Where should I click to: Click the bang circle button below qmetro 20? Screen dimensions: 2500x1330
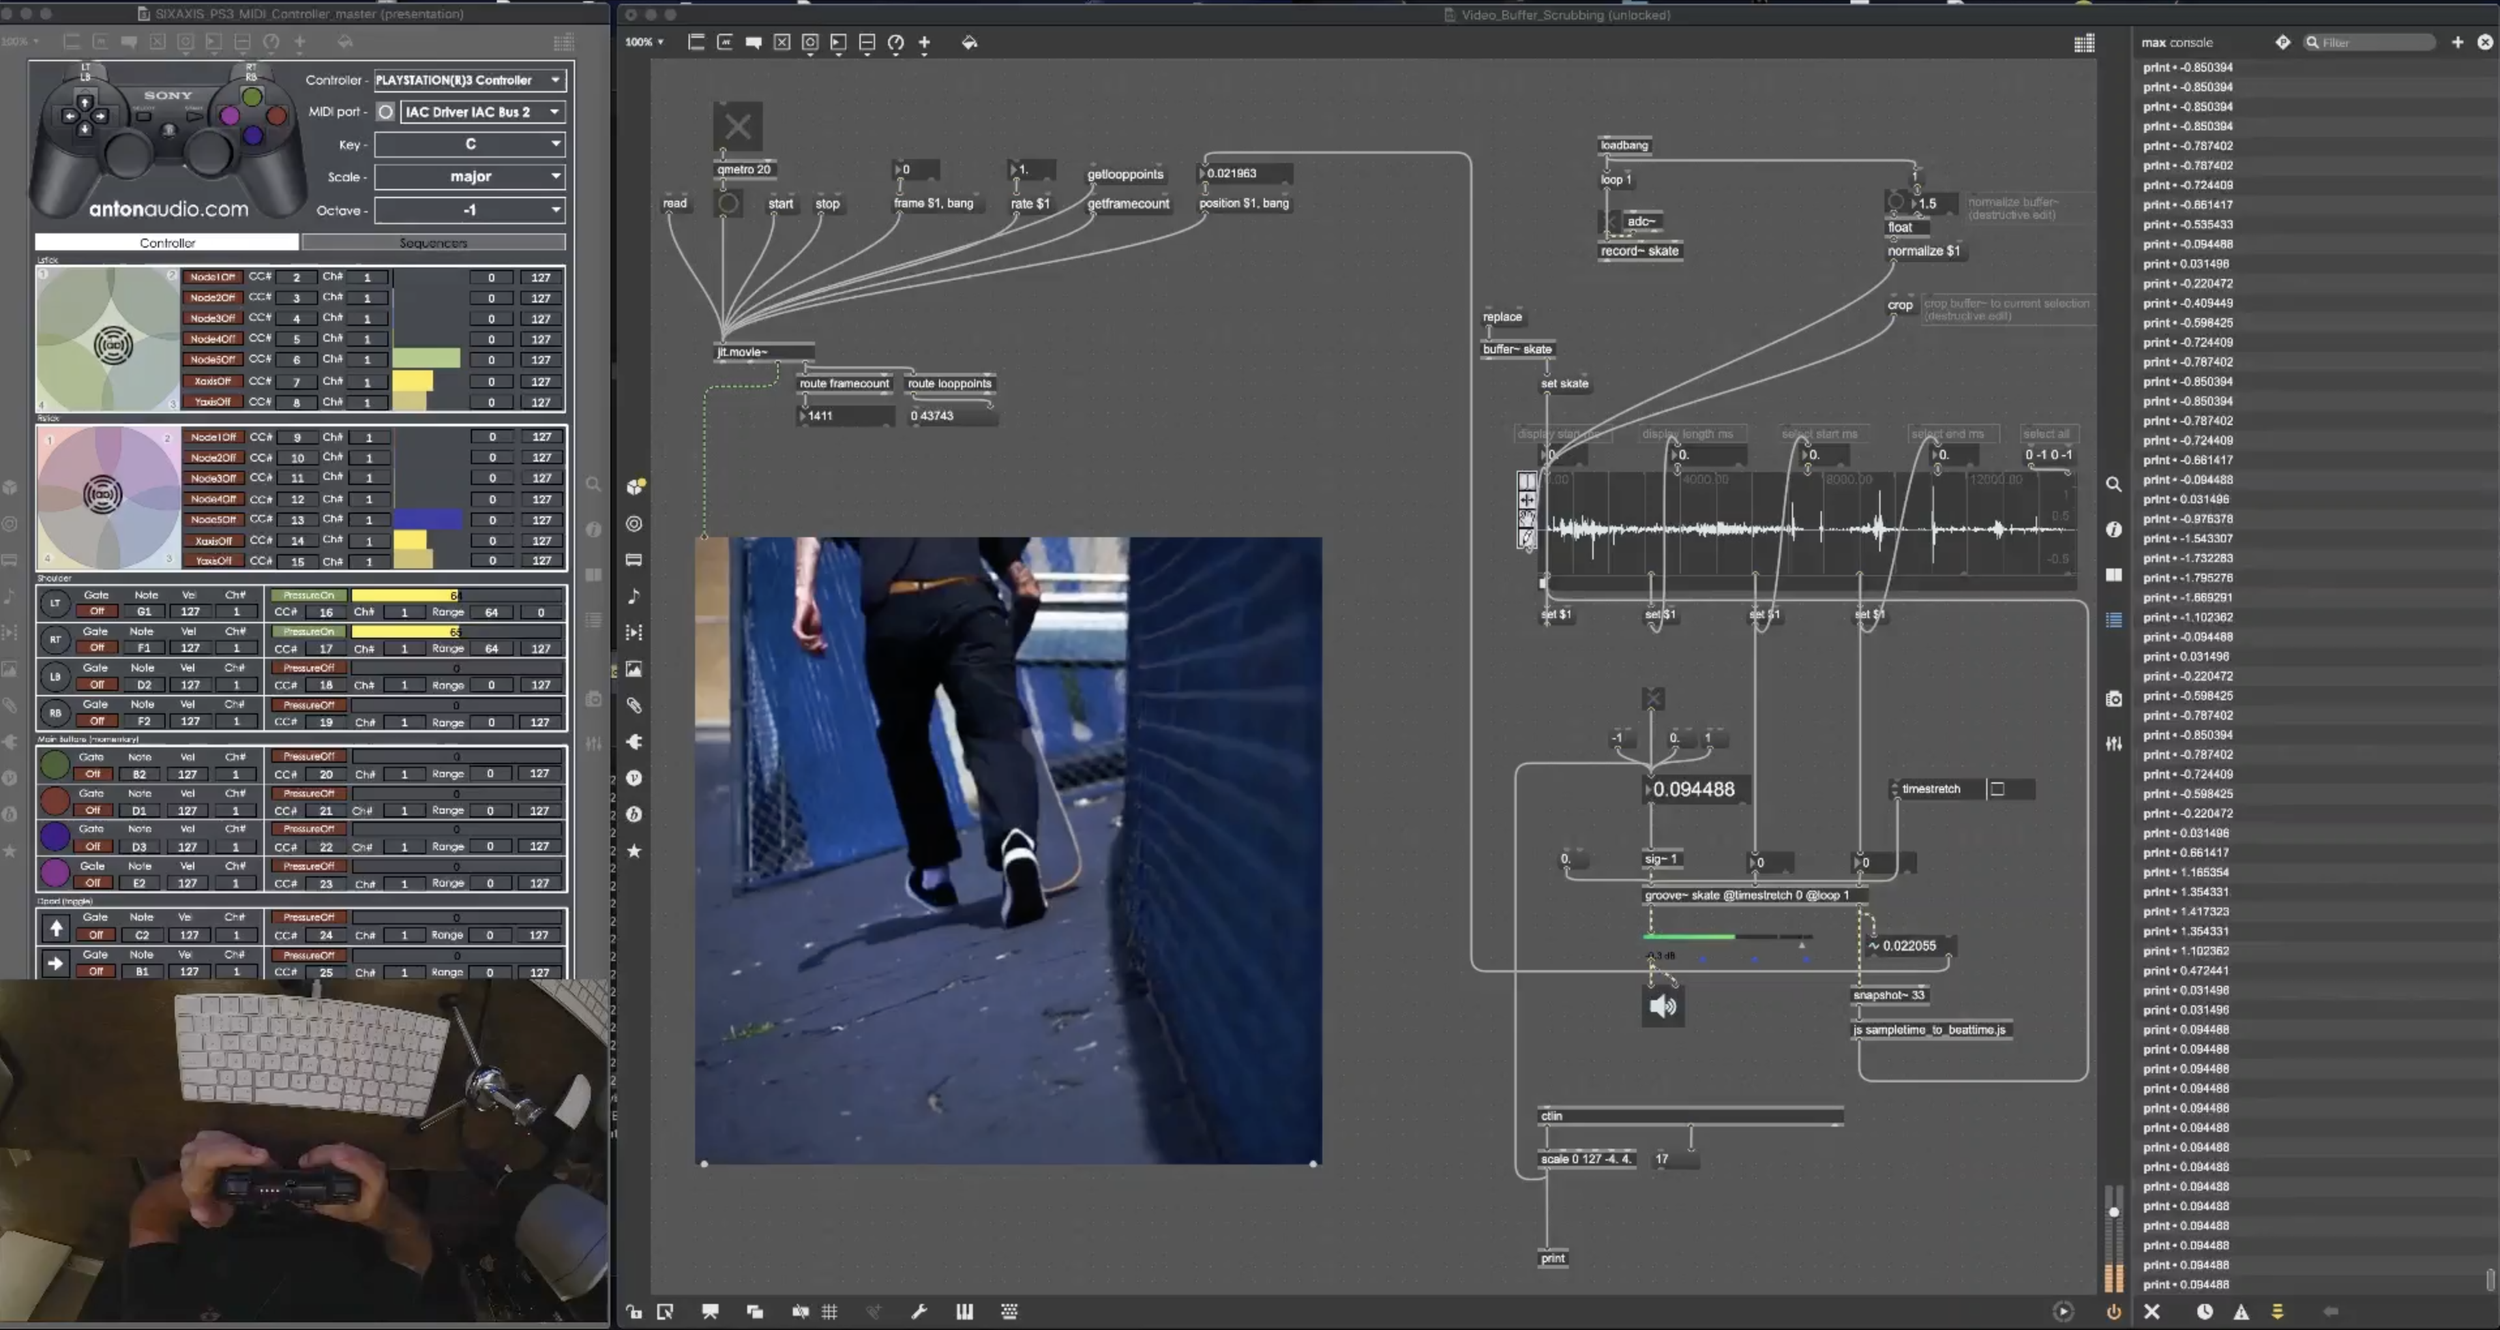(728, 204)
